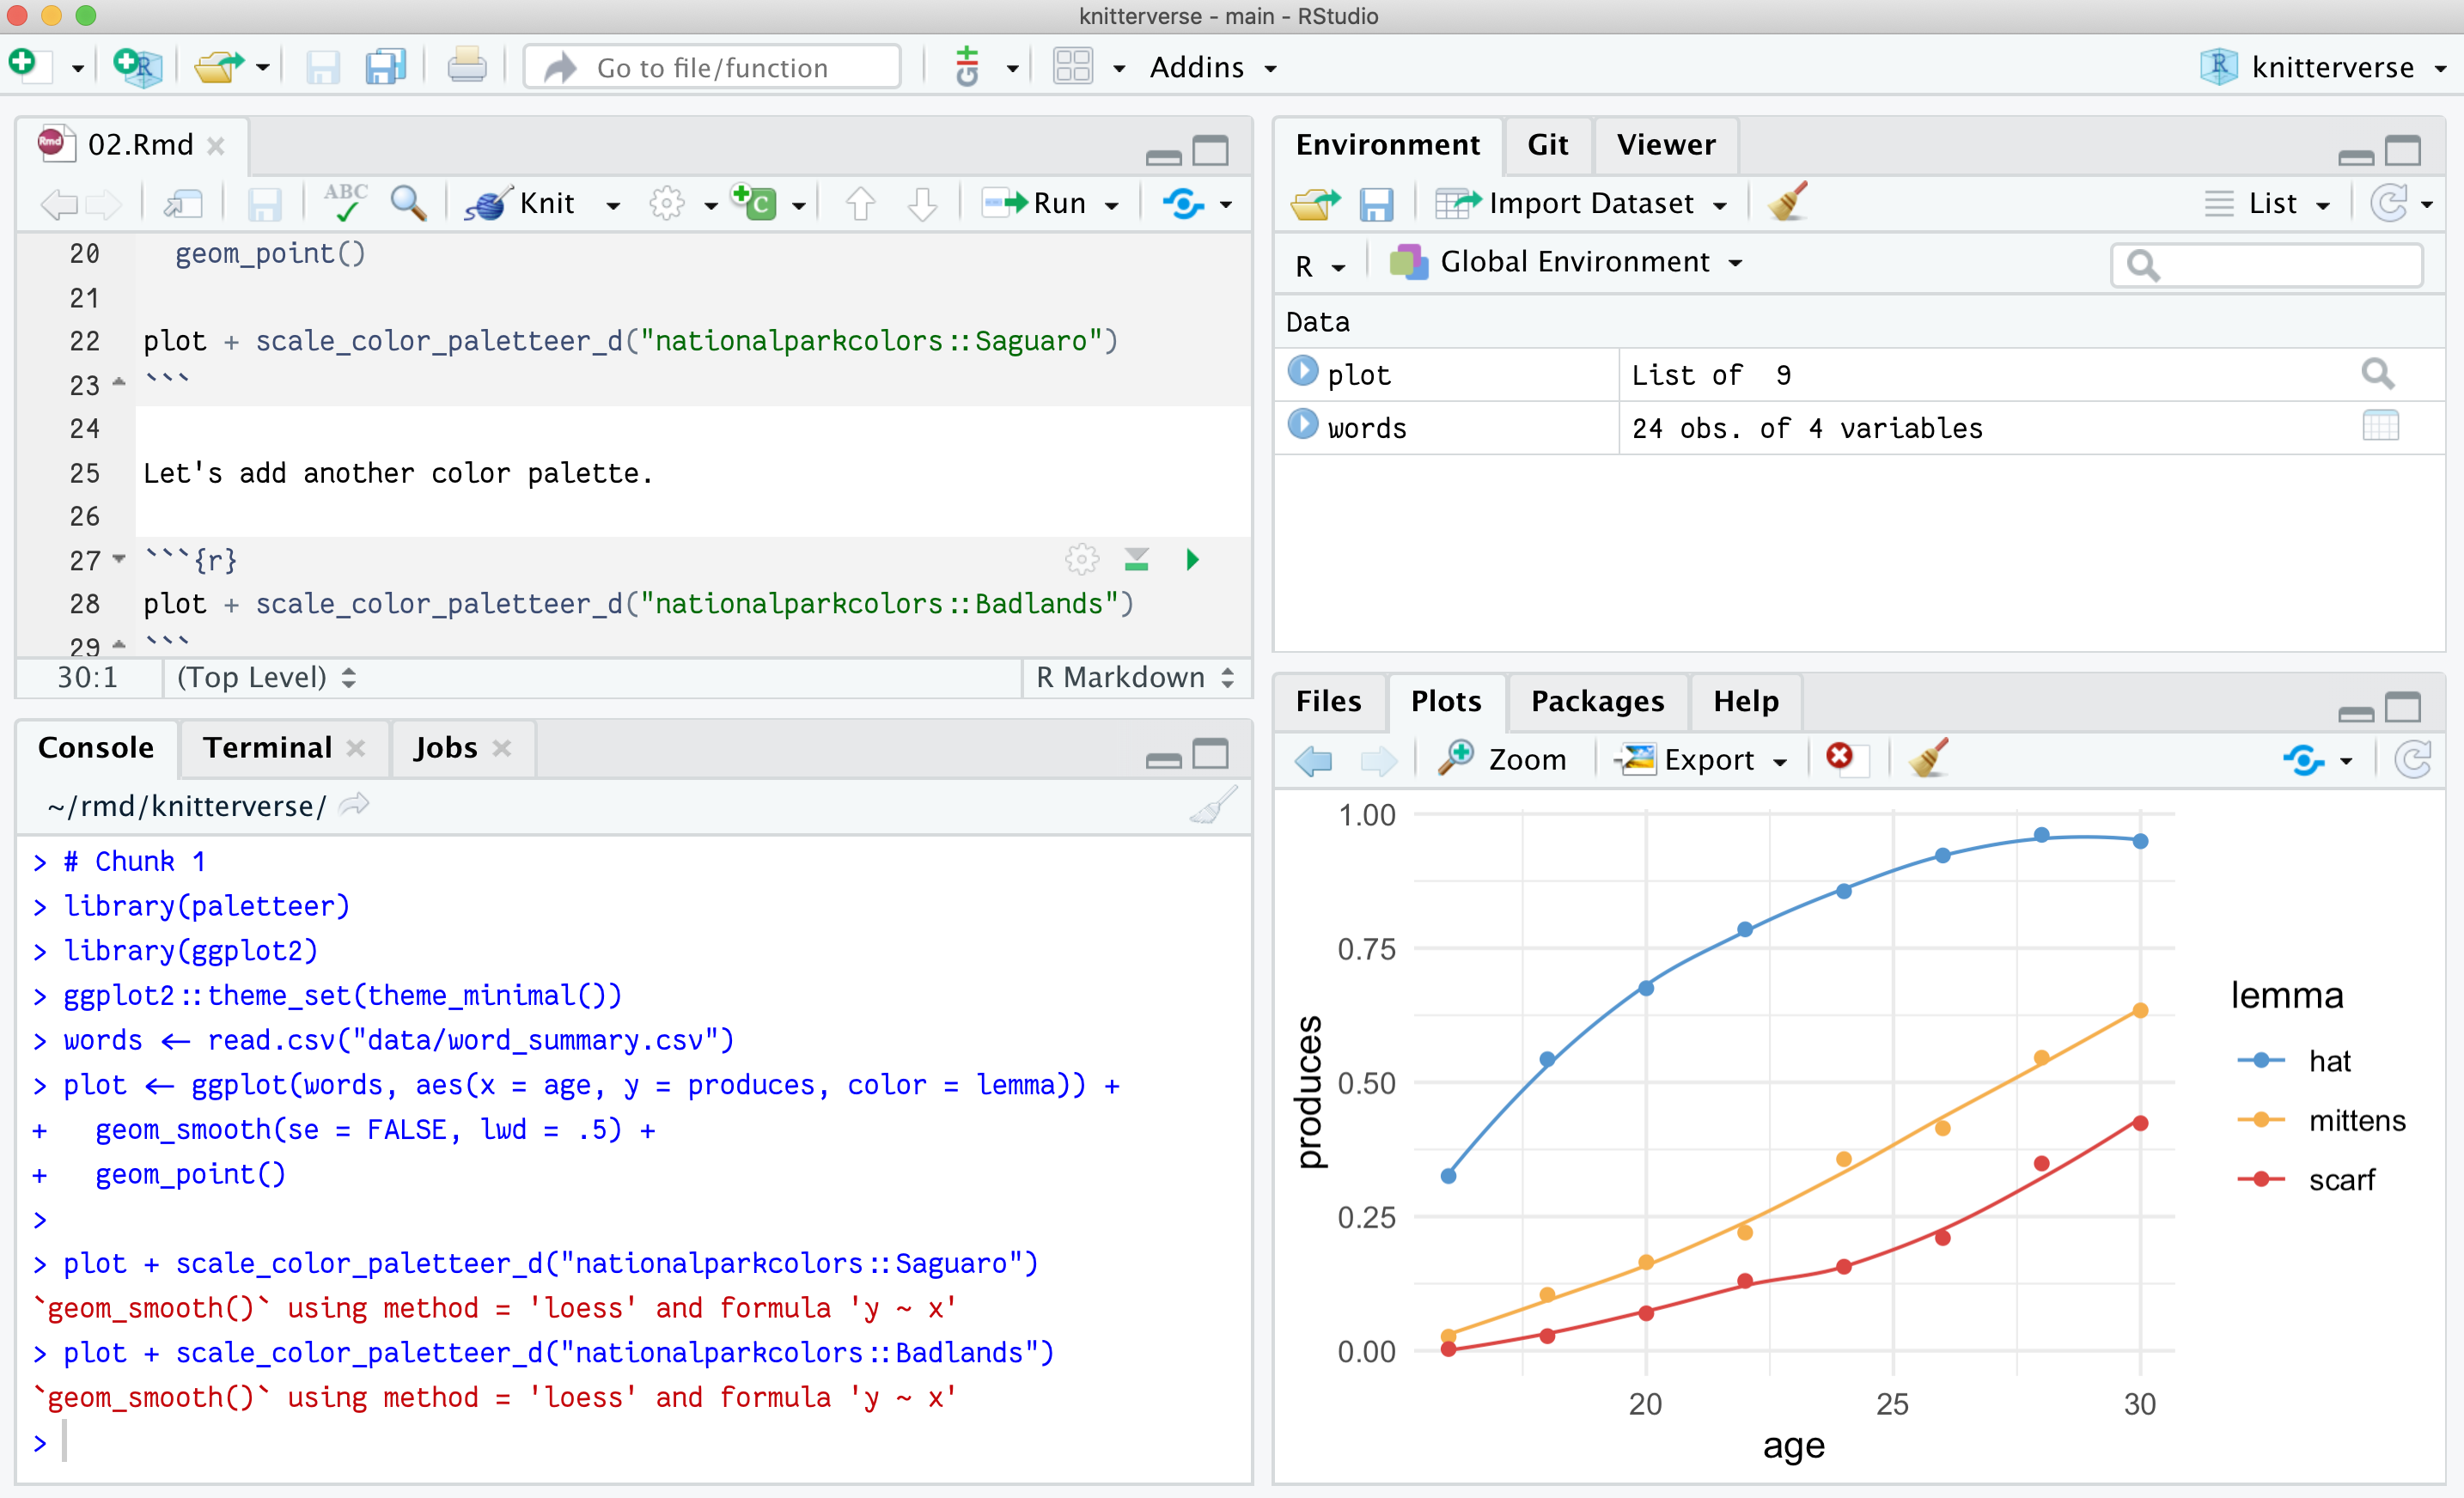Expand the words data frame entry
Screen dimensions: 2464x1498
coord(1302,425)
